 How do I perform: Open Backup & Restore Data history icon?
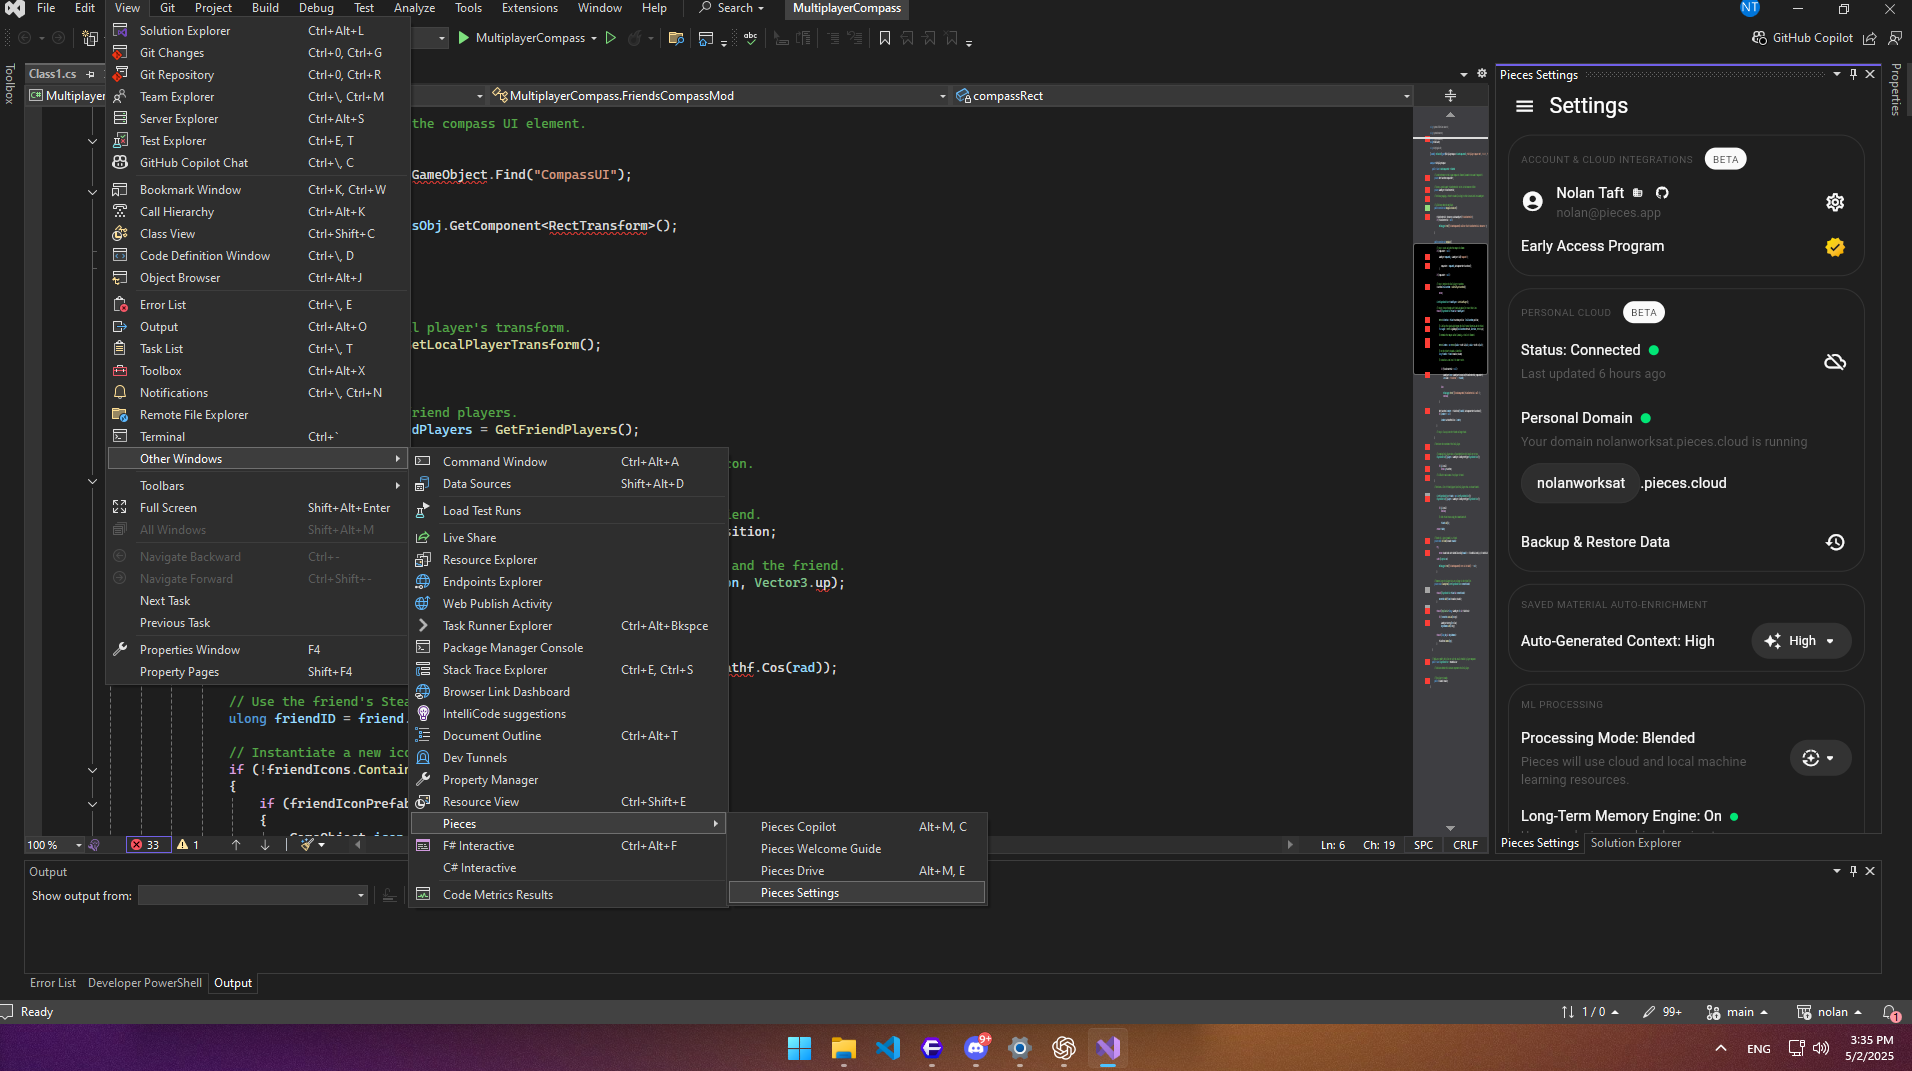tap(1834, 542)
